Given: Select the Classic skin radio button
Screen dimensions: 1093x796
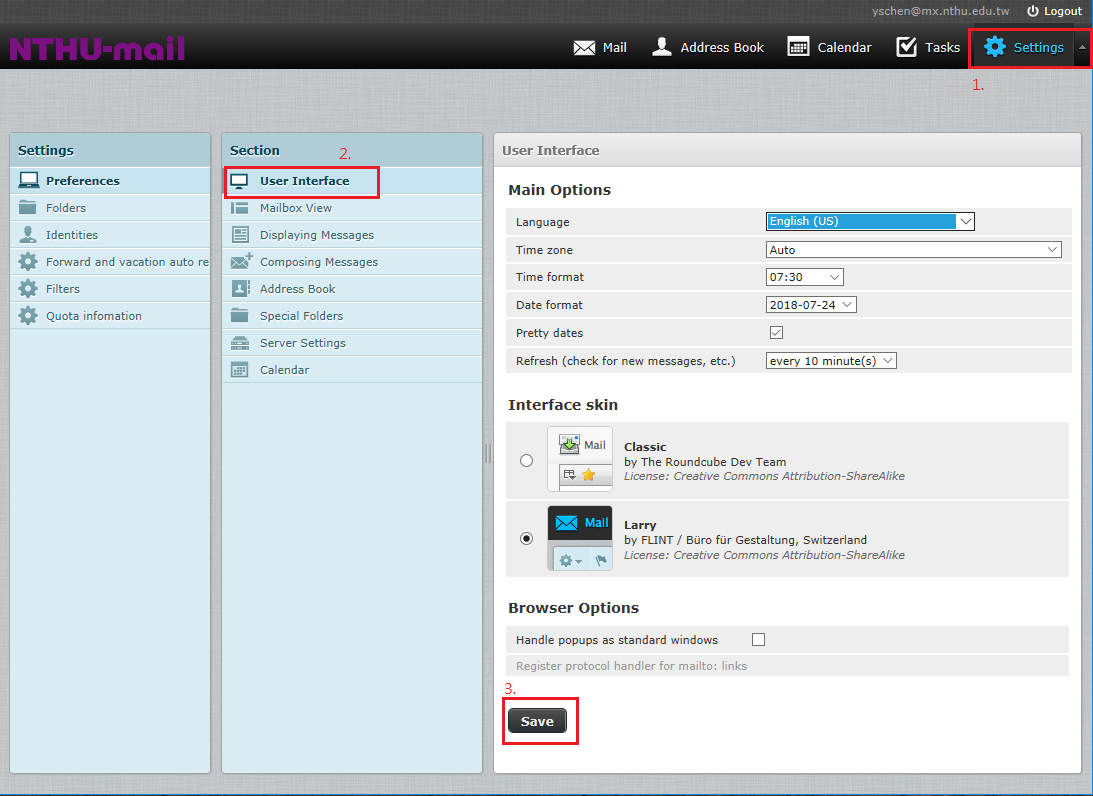Looking at the screenshot, I should (527, 460).
